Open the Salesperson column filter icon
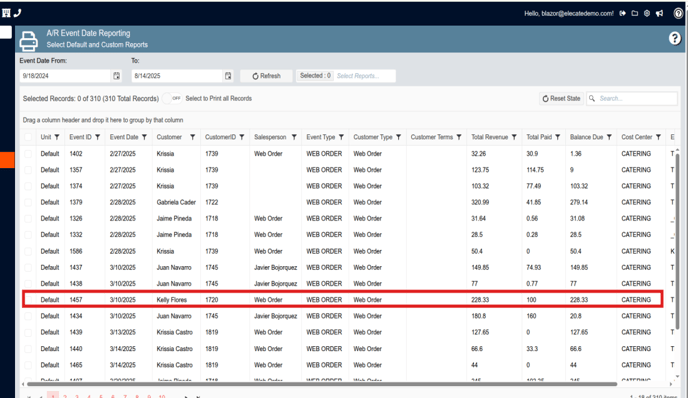Screen dimensions: 688x398 point(294,137)
